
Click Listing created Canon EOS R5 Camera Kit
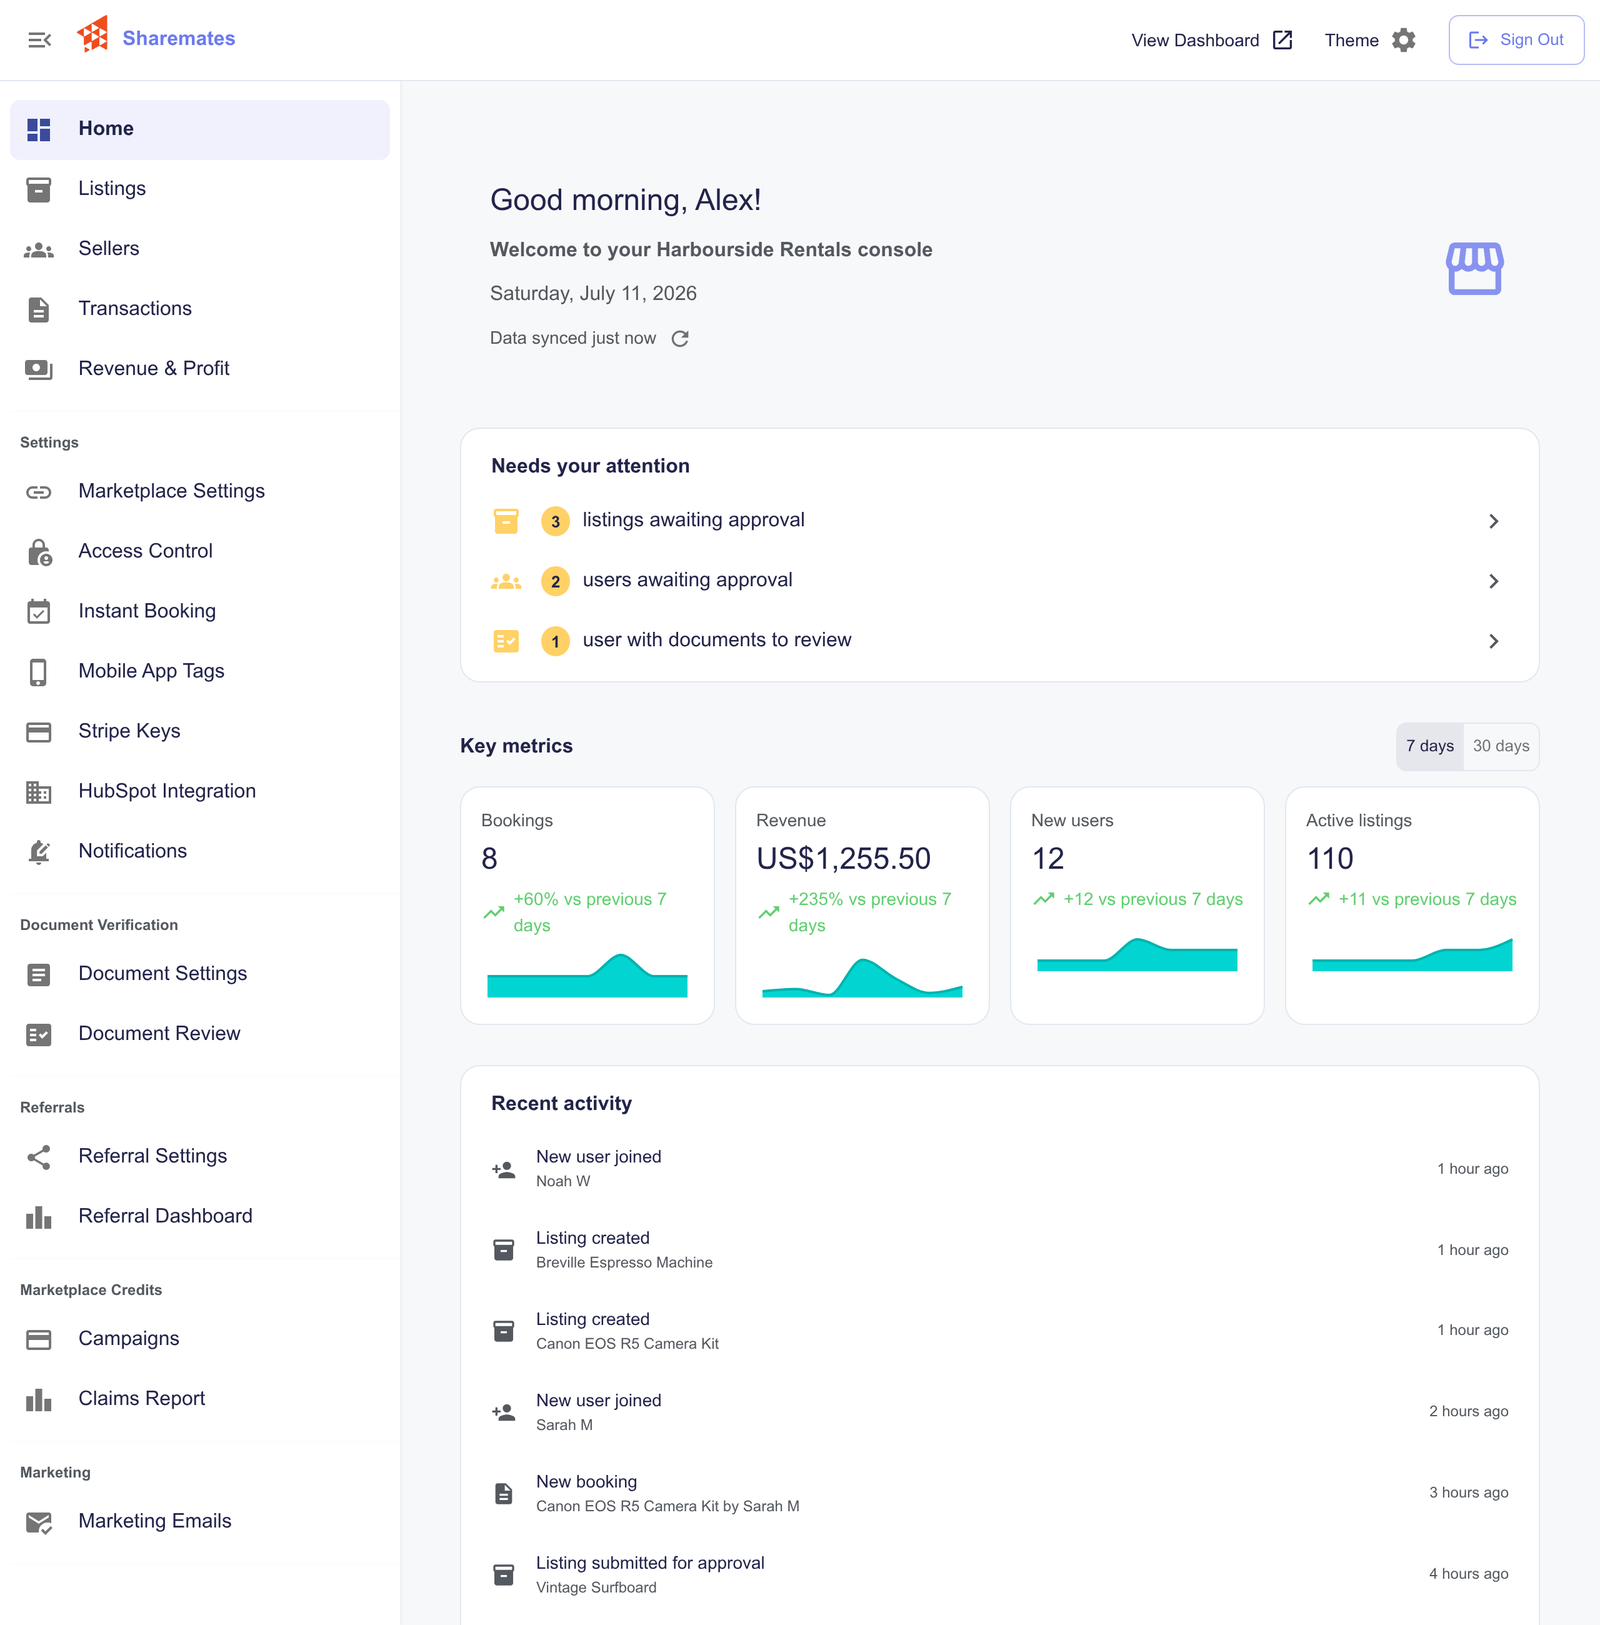coord(999,1331)
